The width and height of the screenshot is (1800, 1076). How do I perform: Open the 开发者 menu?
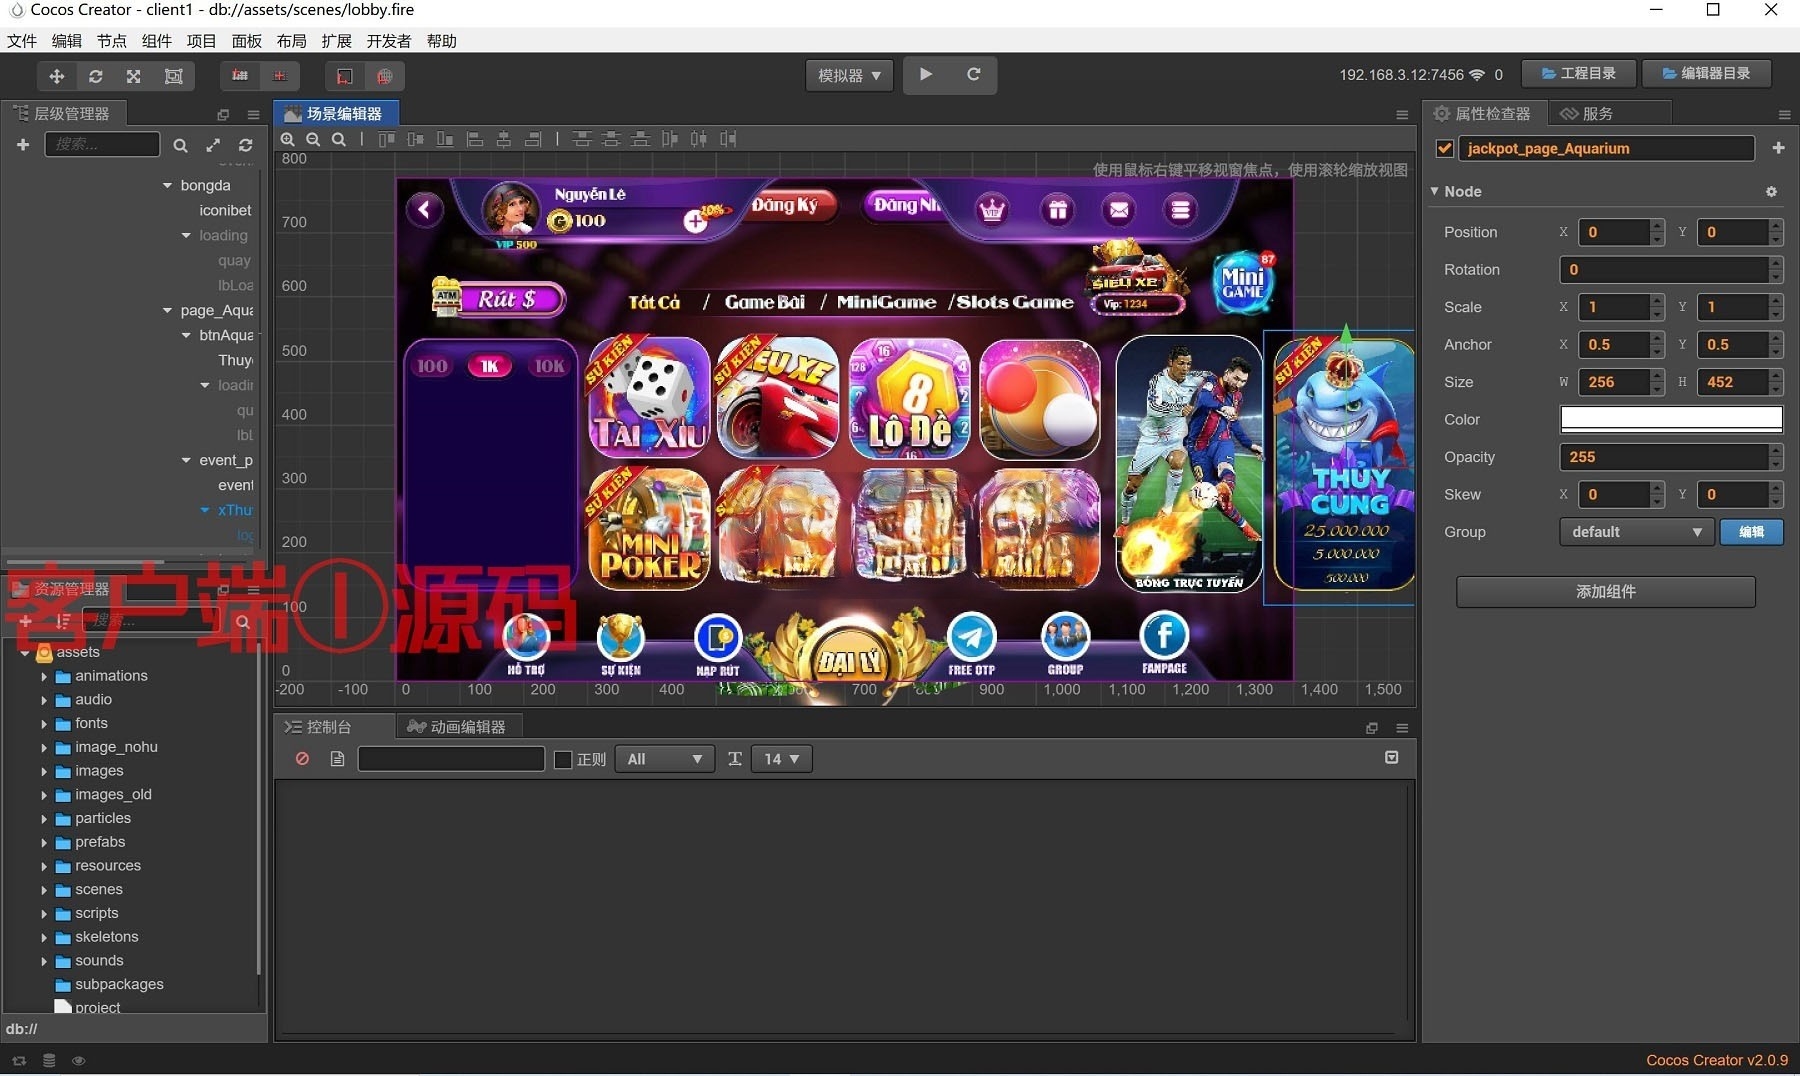point(389,41)
